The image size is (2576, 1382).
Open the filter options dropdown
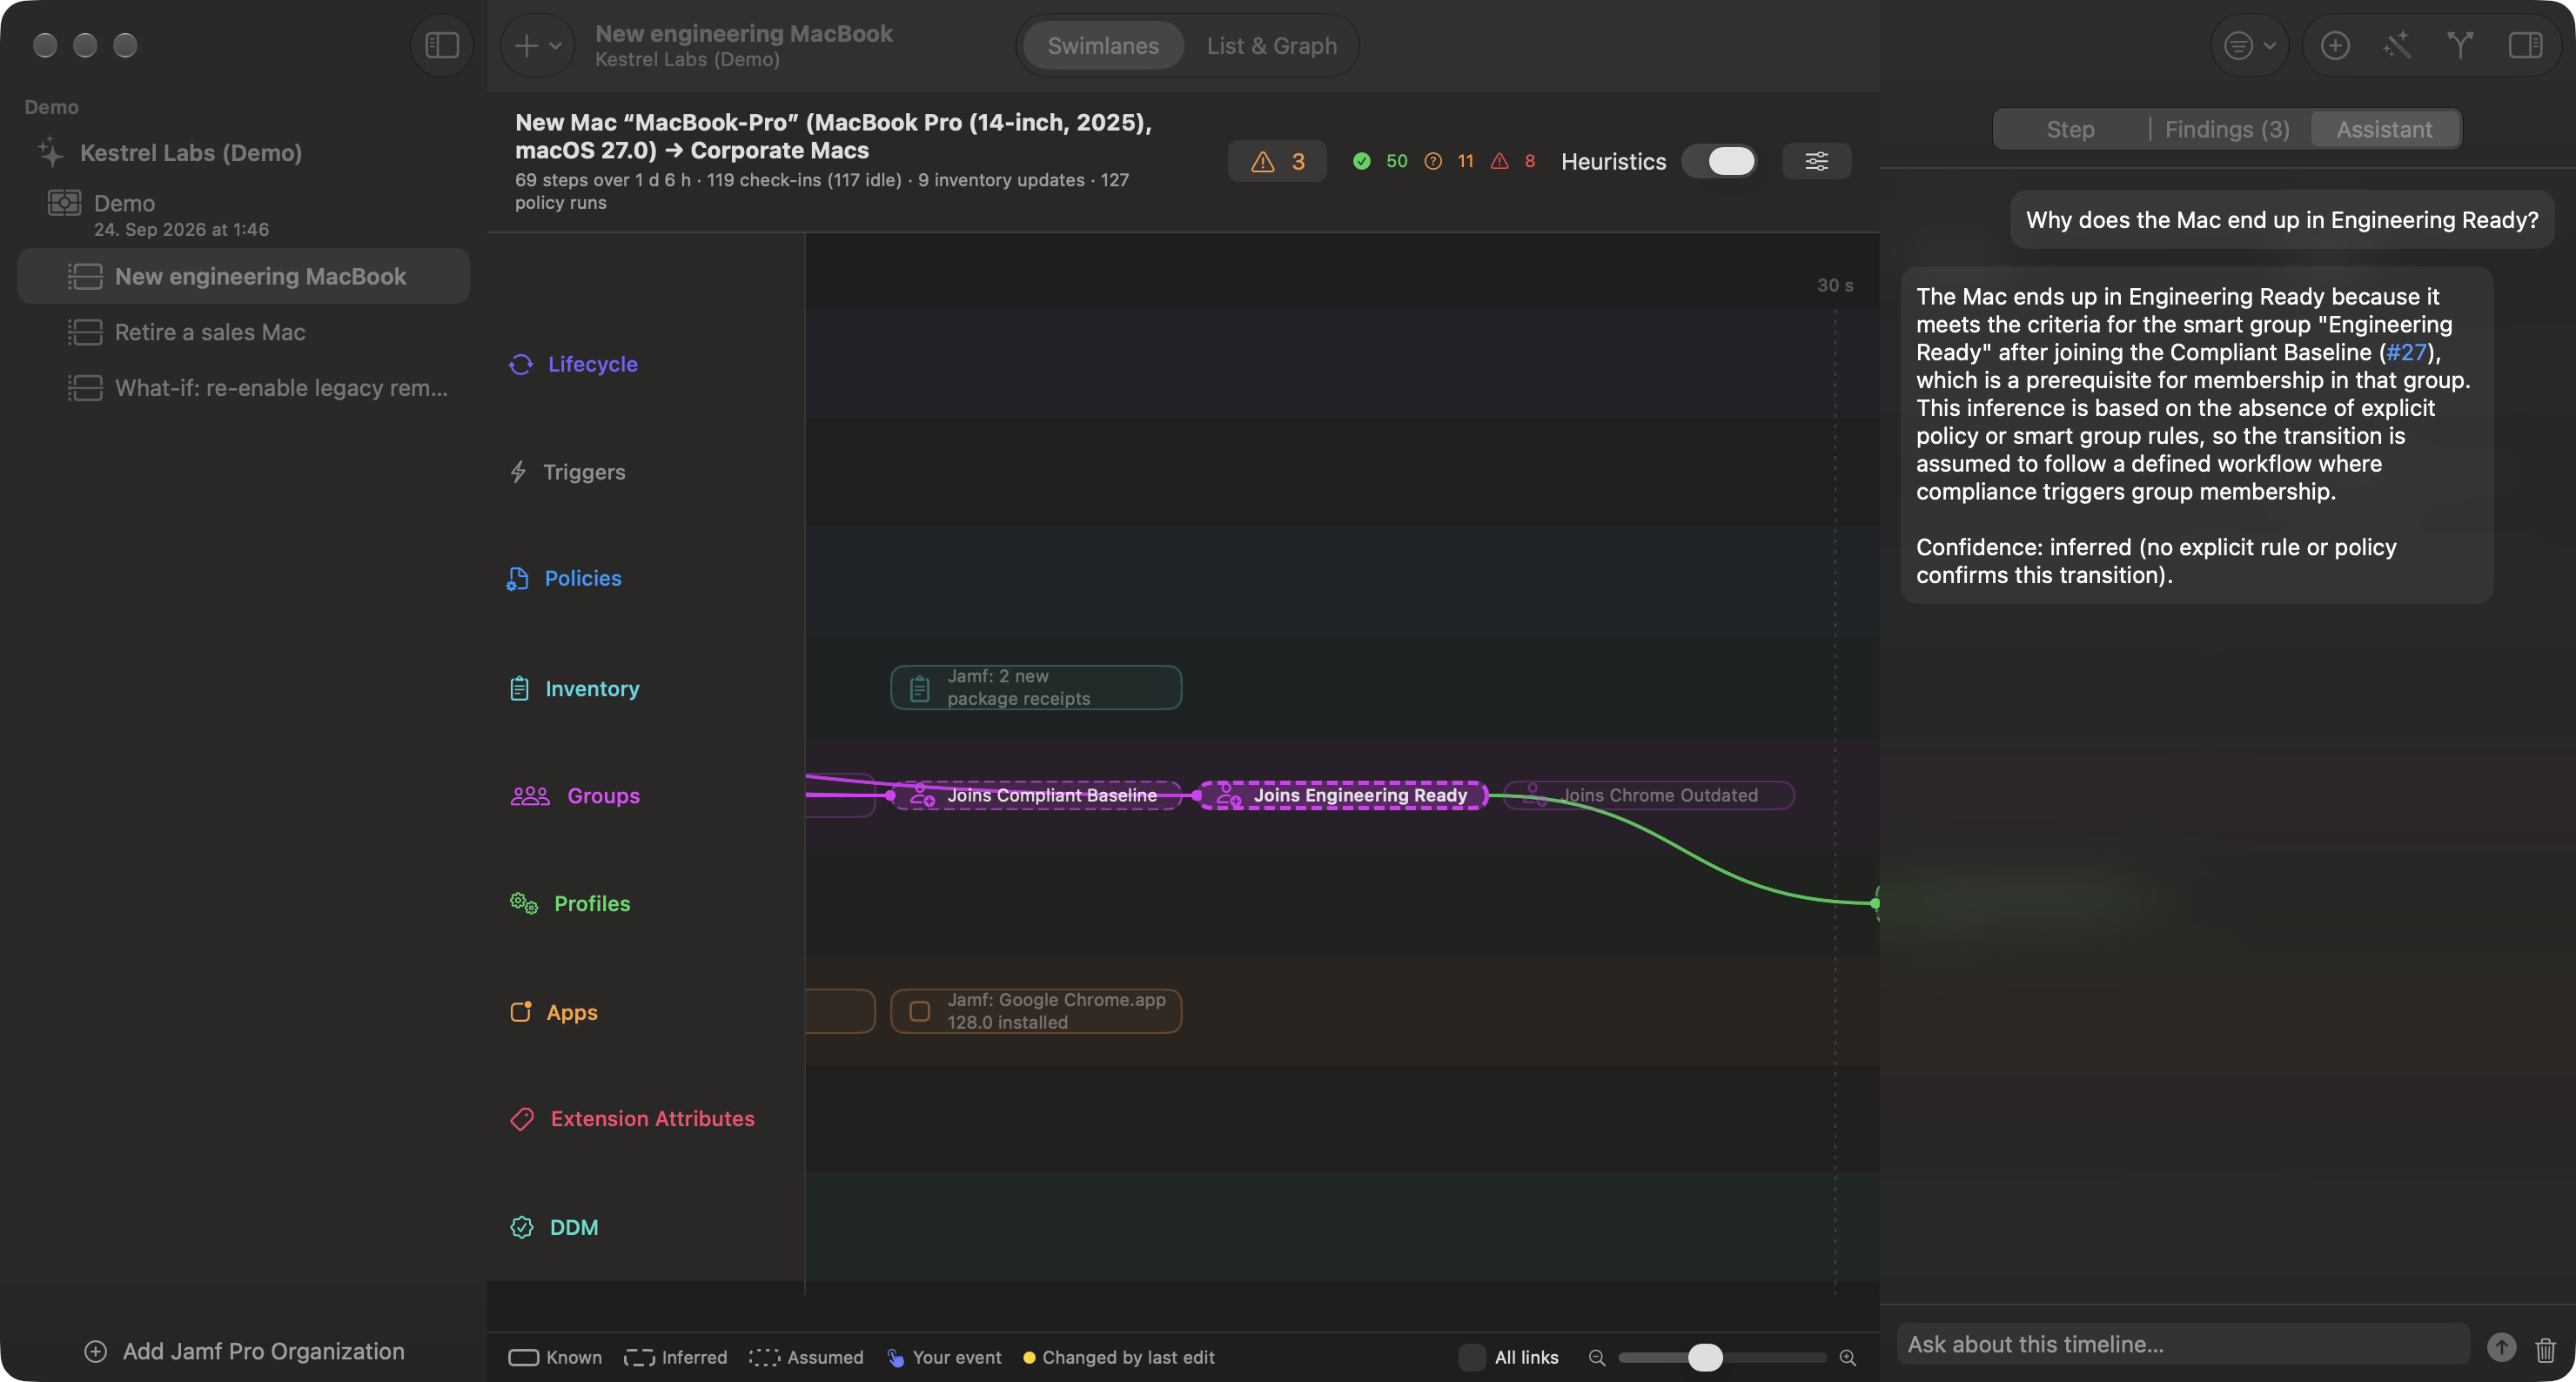[x=2250, y=45]
